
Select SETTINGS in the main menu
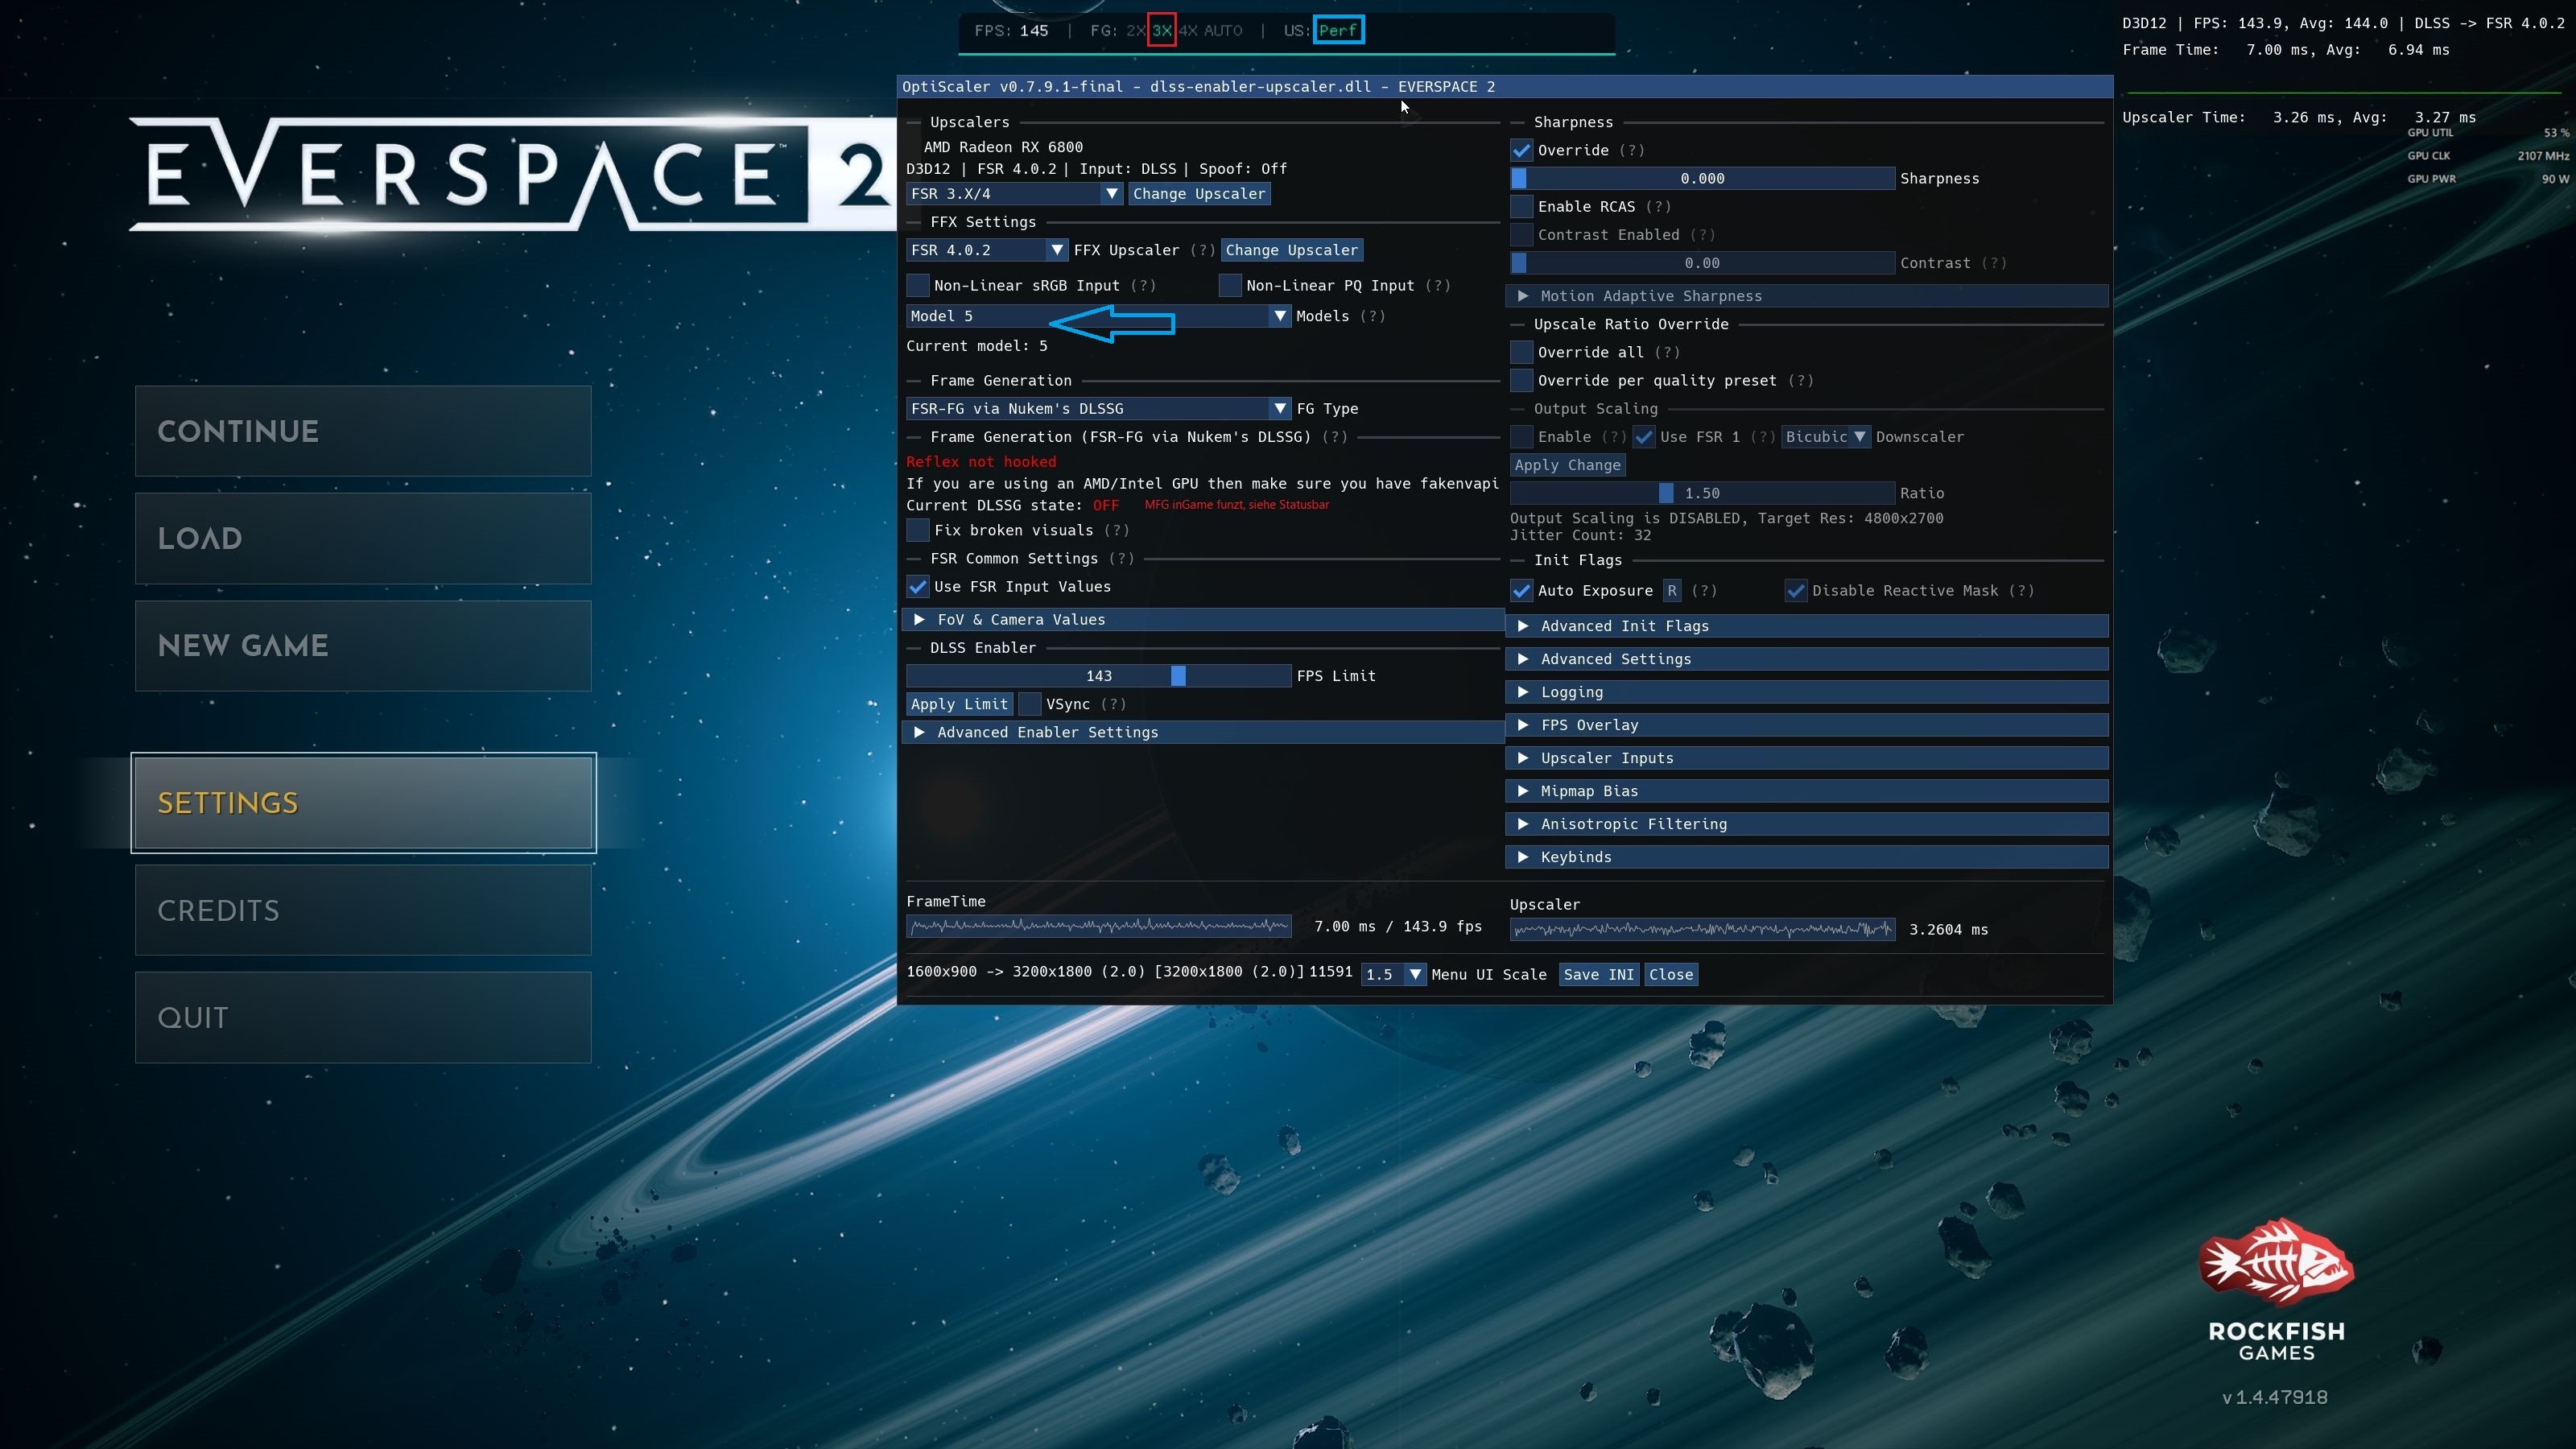(363, 803)
